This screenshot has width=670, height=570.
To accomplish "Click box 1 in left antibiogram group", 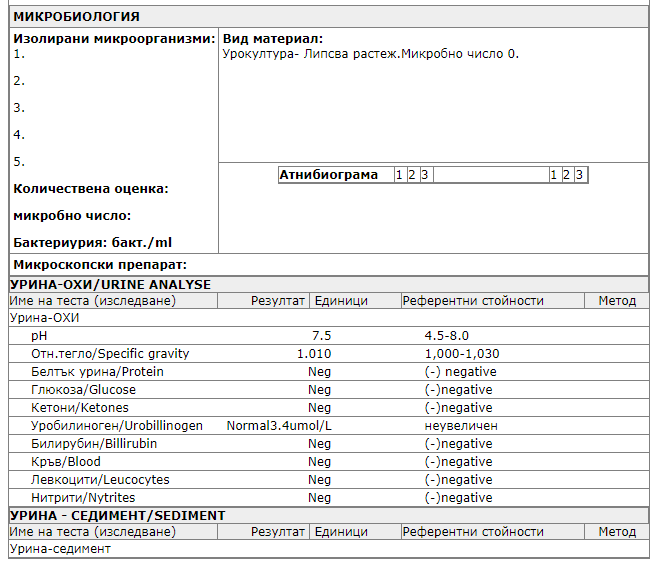I will click(x=399, y=175).
